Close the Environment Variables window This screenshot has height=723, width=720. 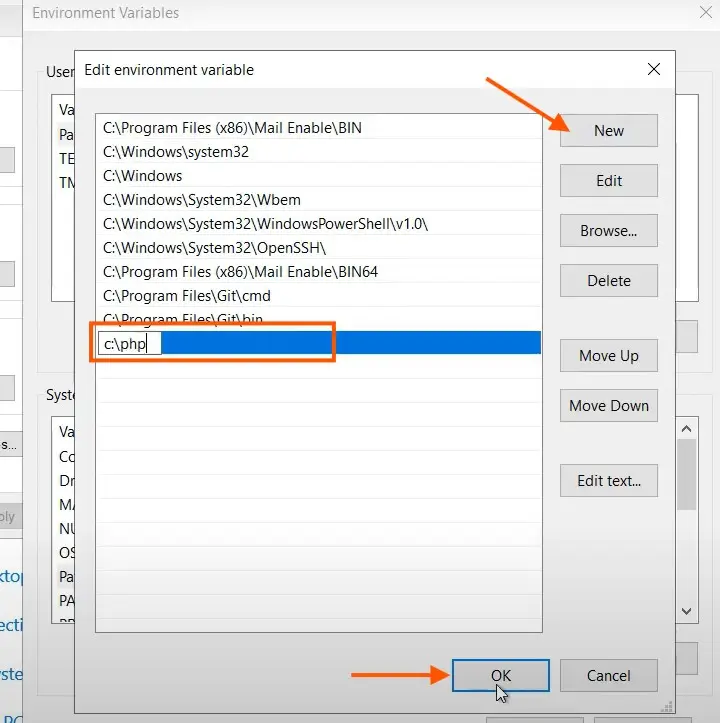[706, 12]
